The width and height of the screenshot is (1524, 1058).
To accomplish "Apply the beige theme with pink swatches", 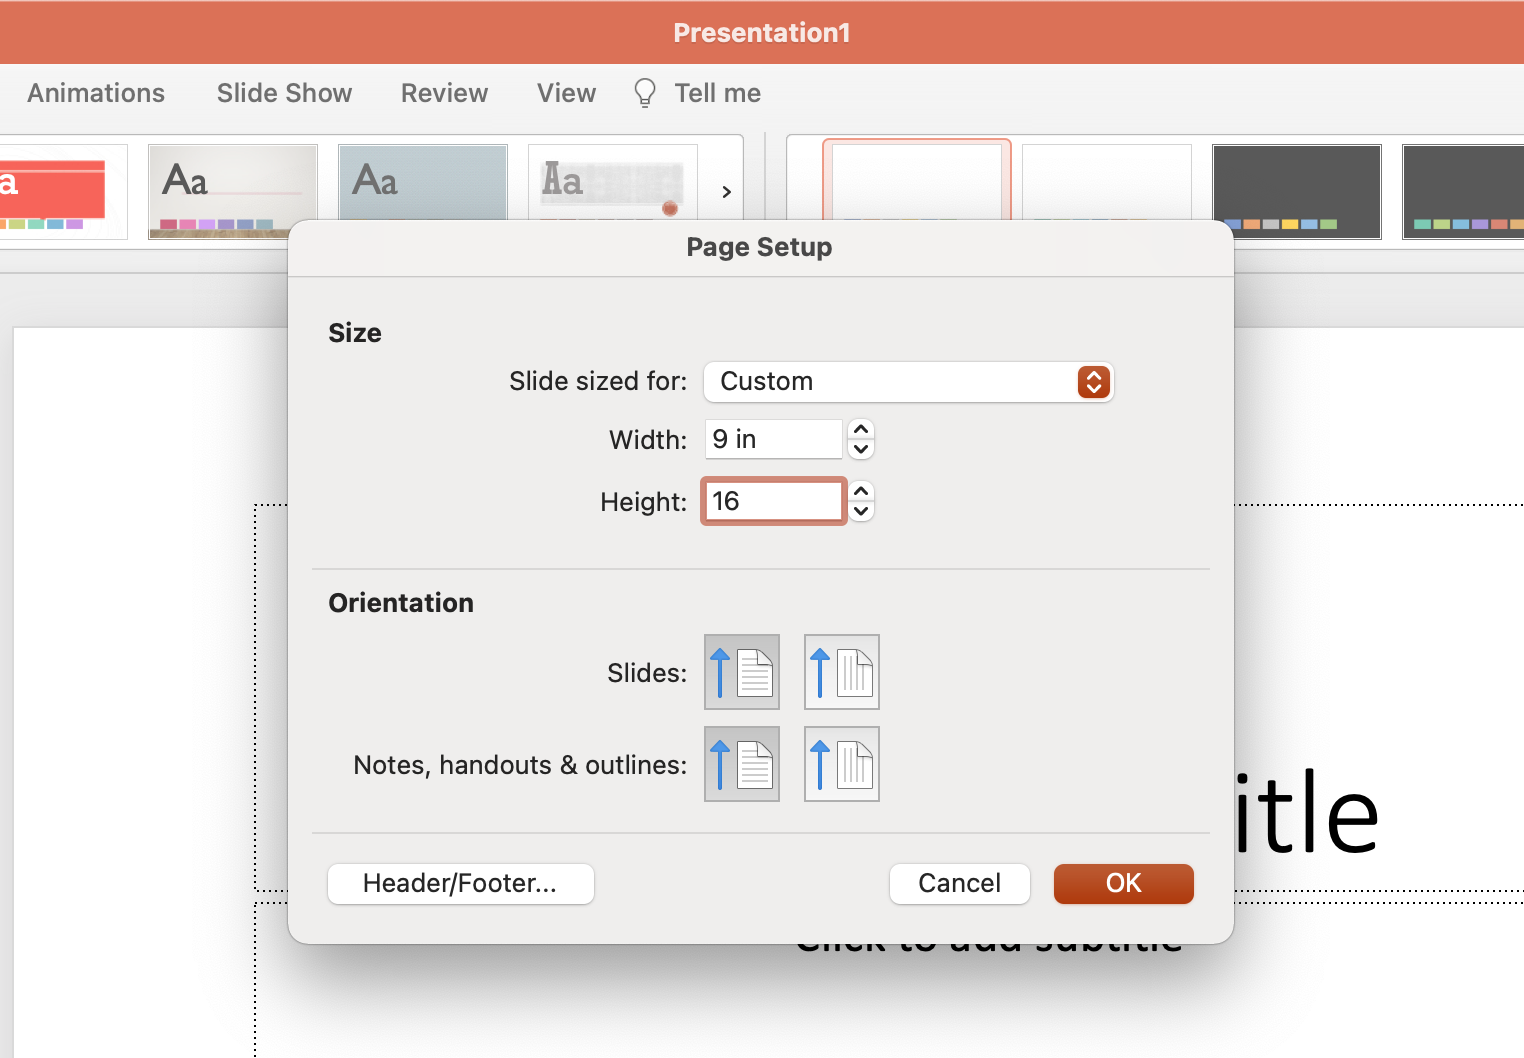I will click(233, 191).
